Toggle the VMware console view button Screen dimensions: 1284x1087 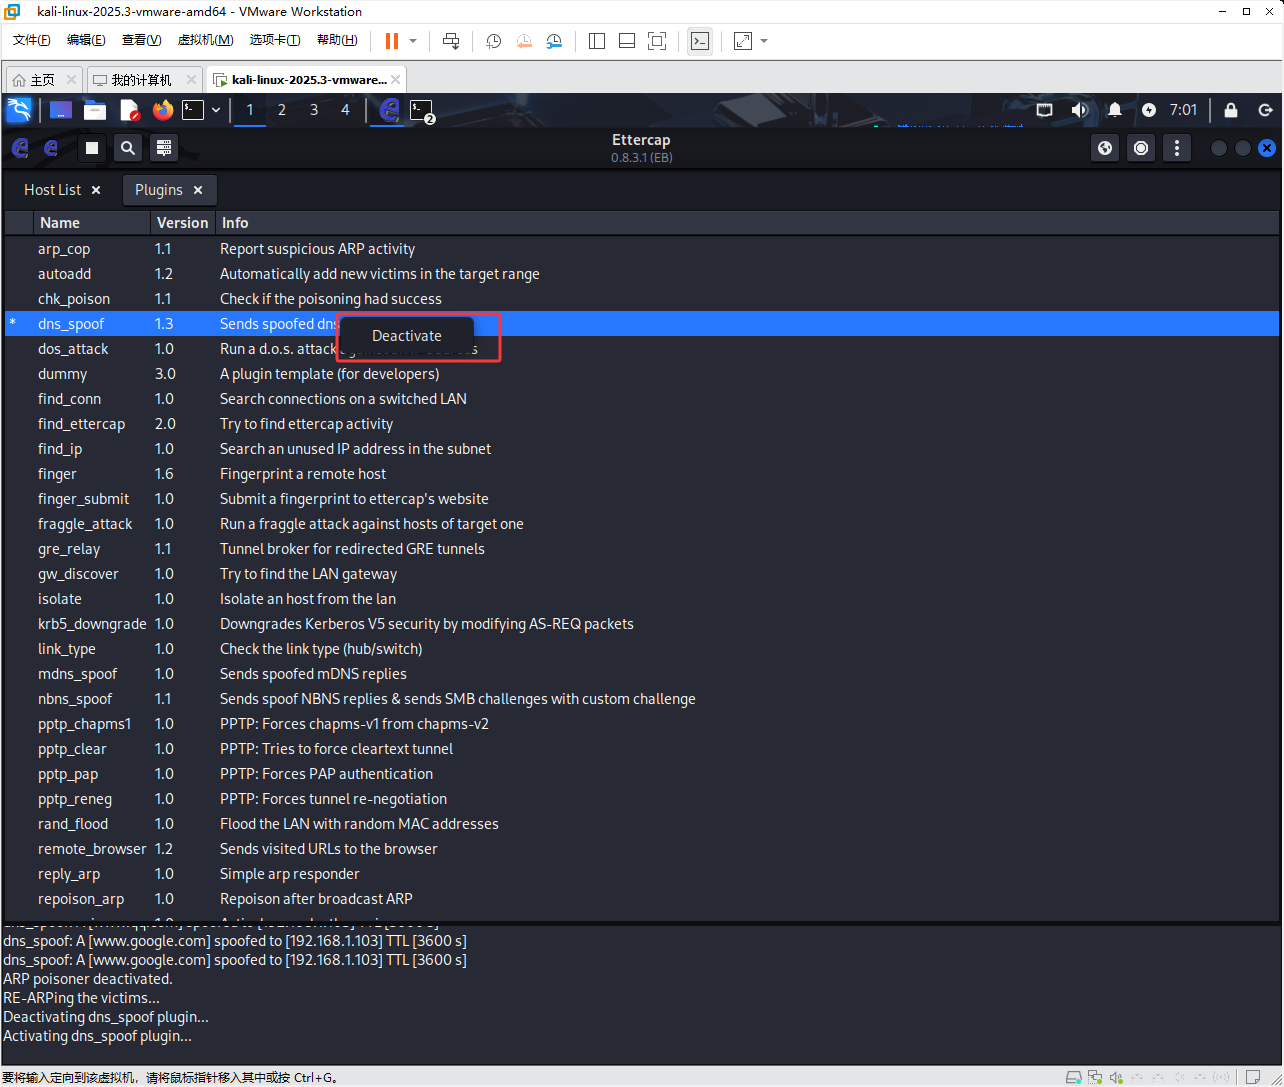(701, 41)
